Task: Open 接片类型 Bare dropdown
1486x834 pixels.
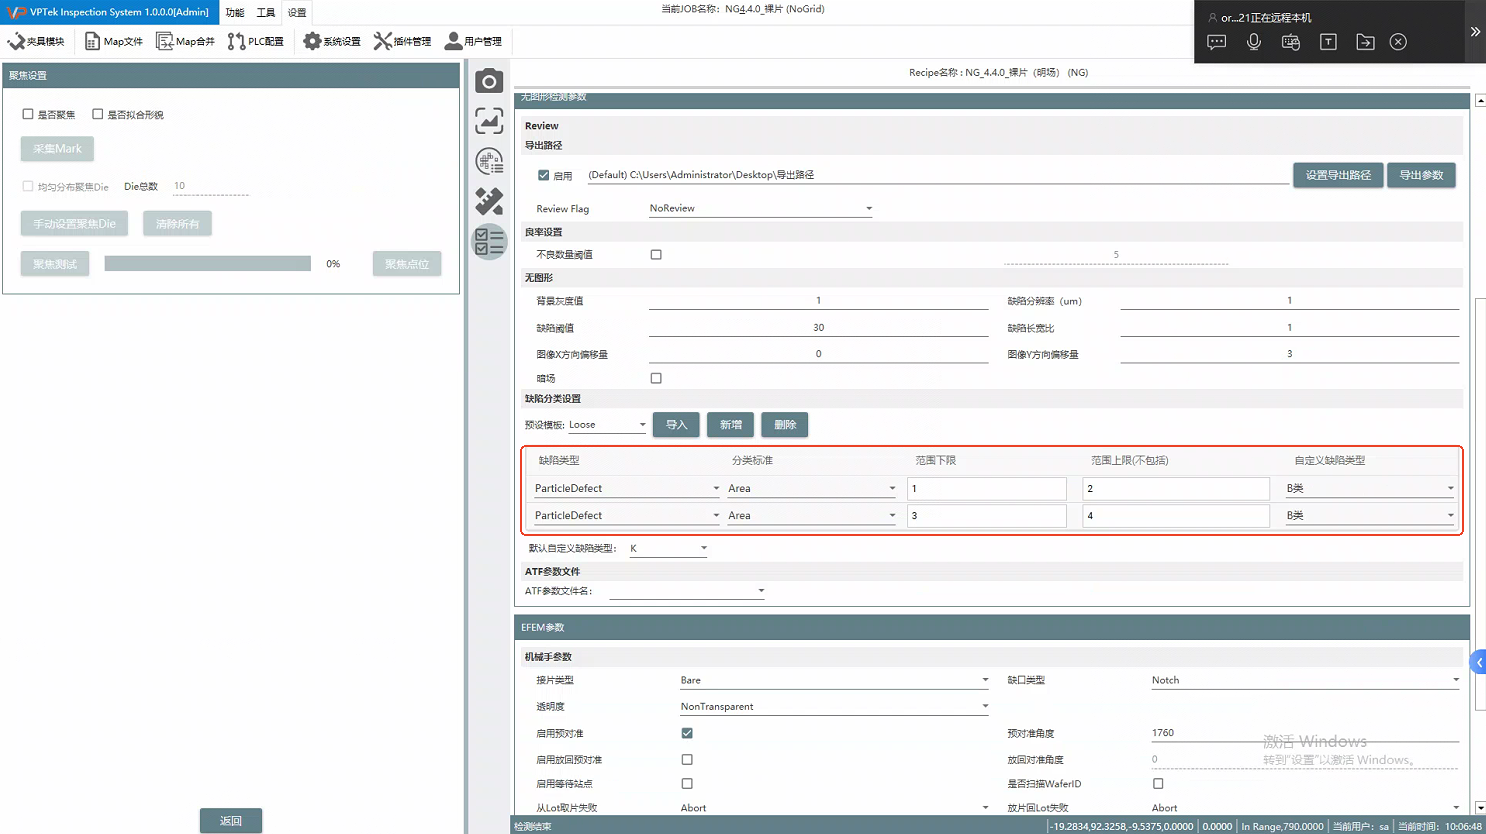Action: [x=835, y=680]
